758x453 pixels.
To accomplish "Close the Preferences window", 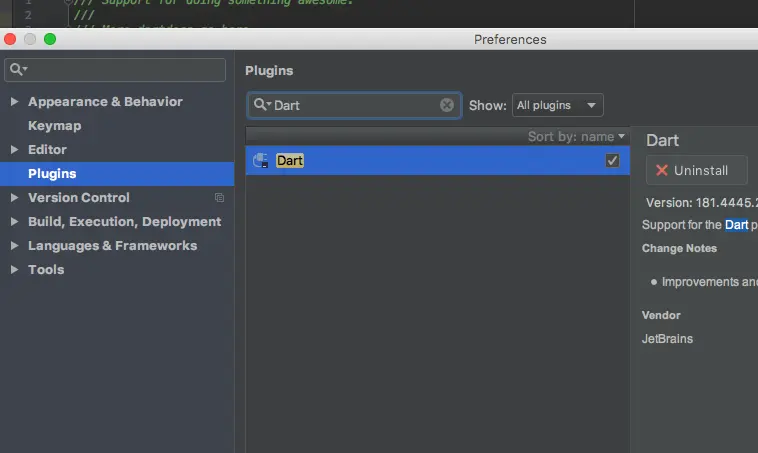I will pyautogui.click(x=10, y=39).
